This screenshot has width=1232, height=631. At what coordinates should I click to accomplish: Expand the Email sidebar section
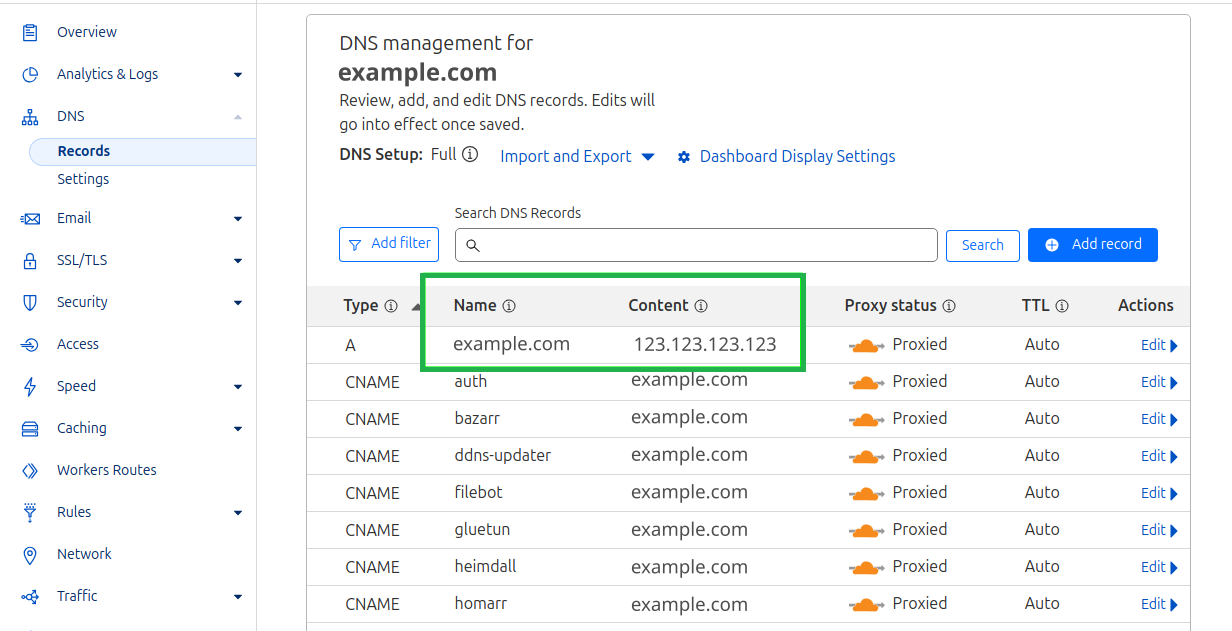click(x=237, y=219)
